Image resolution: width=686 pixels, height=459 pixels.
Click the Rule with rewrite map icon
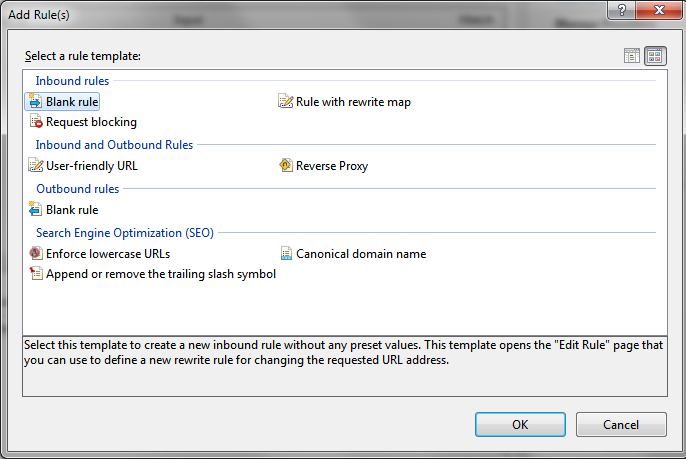[x=286, y=102]
